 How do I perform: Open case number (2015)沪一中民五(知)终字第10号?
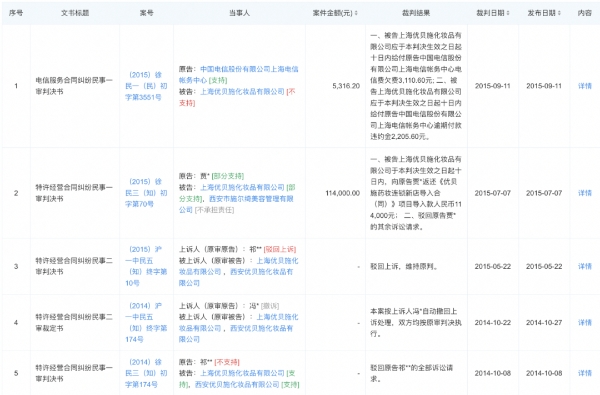tap(146, 266)
